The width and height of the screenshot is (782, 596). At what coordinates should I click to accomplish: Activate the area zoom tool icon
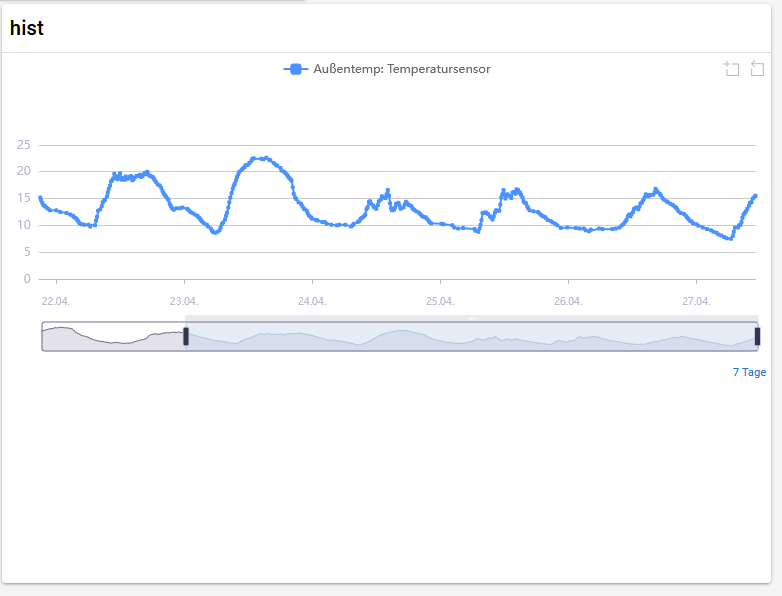click(732, 69)
